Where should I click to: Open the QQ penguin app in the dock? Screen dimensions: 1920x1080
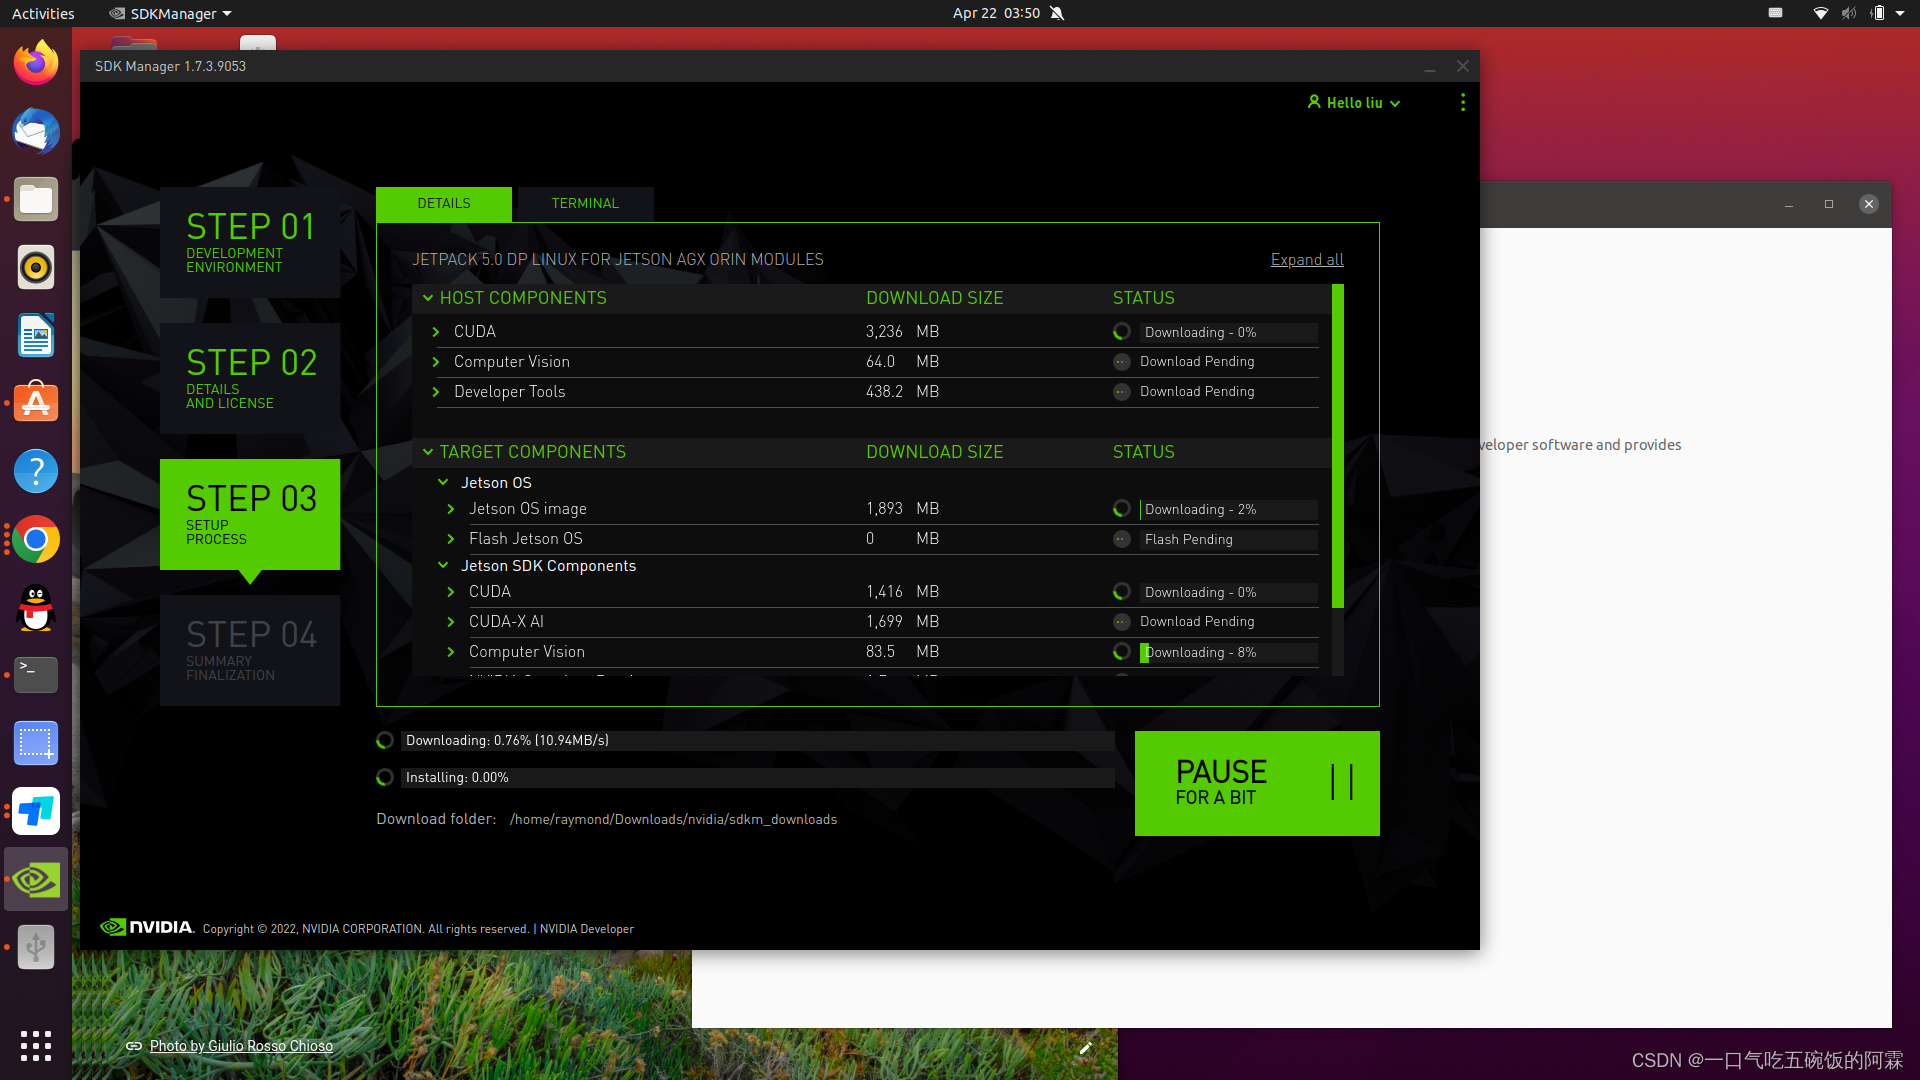(36, 608)
